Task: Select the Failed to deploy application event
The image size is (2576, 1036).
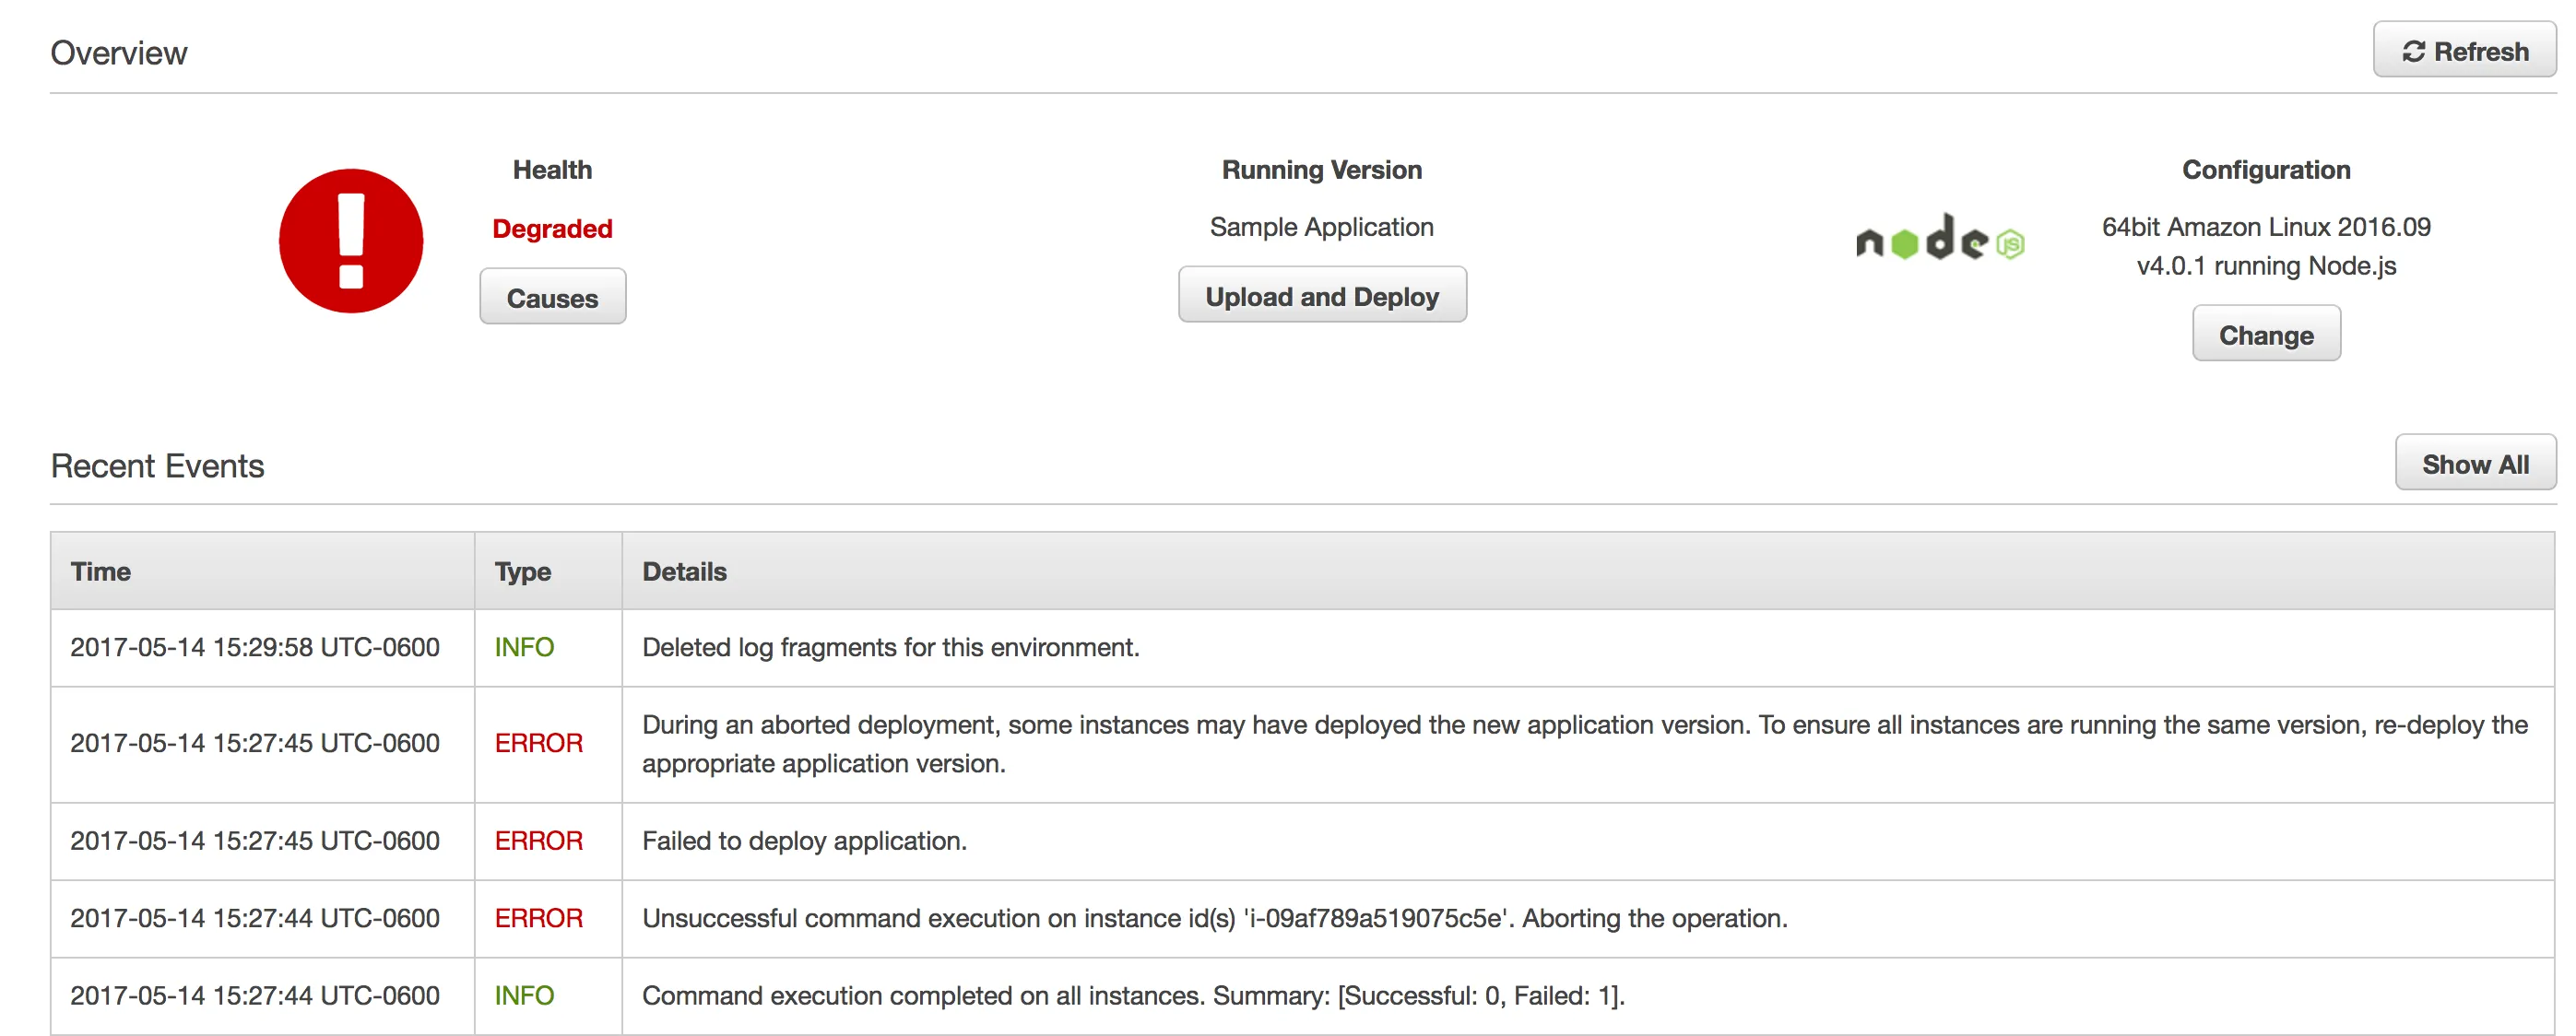Action: tap(804, 841)
